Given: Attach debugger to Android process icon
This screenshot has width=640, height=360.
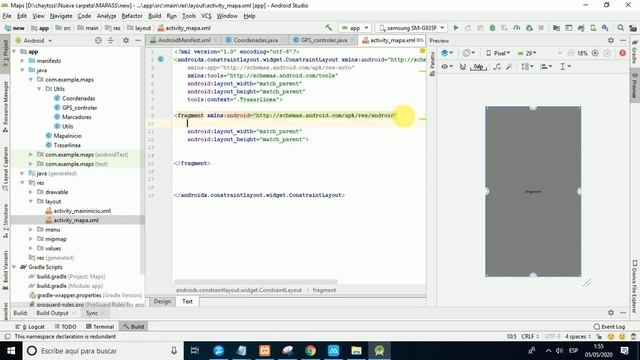Looking at the screenshot, I should pos(529,28).
